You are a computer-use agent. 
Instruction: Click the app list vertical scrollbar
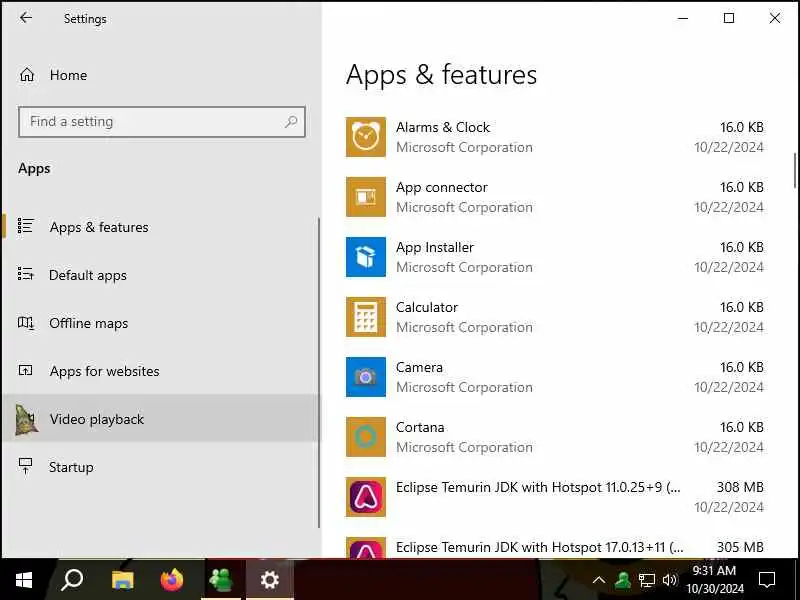(795, 170)
